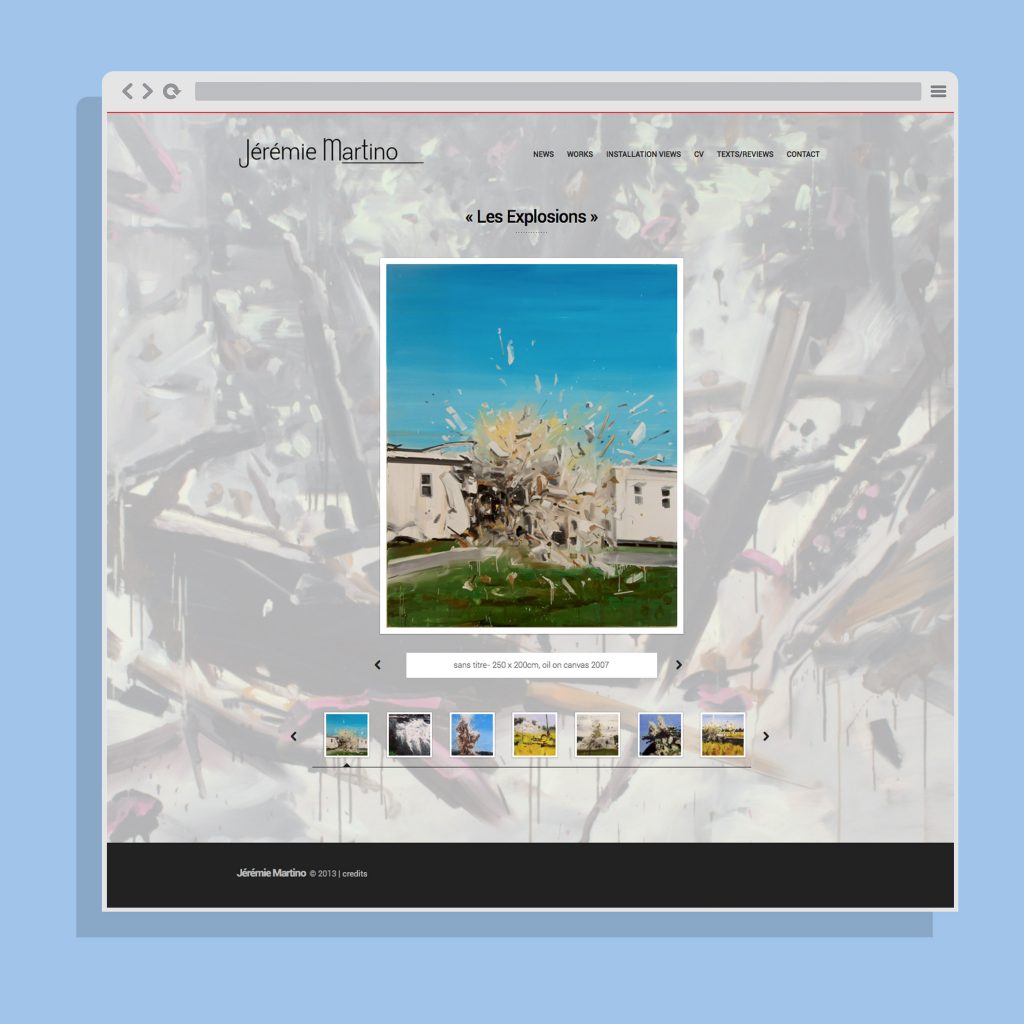Slide thumbnail strip left with arrow
Image resolution: width=1024 pixels, height=1024 pixels.
pyautogui.click(x=293, y=736)
